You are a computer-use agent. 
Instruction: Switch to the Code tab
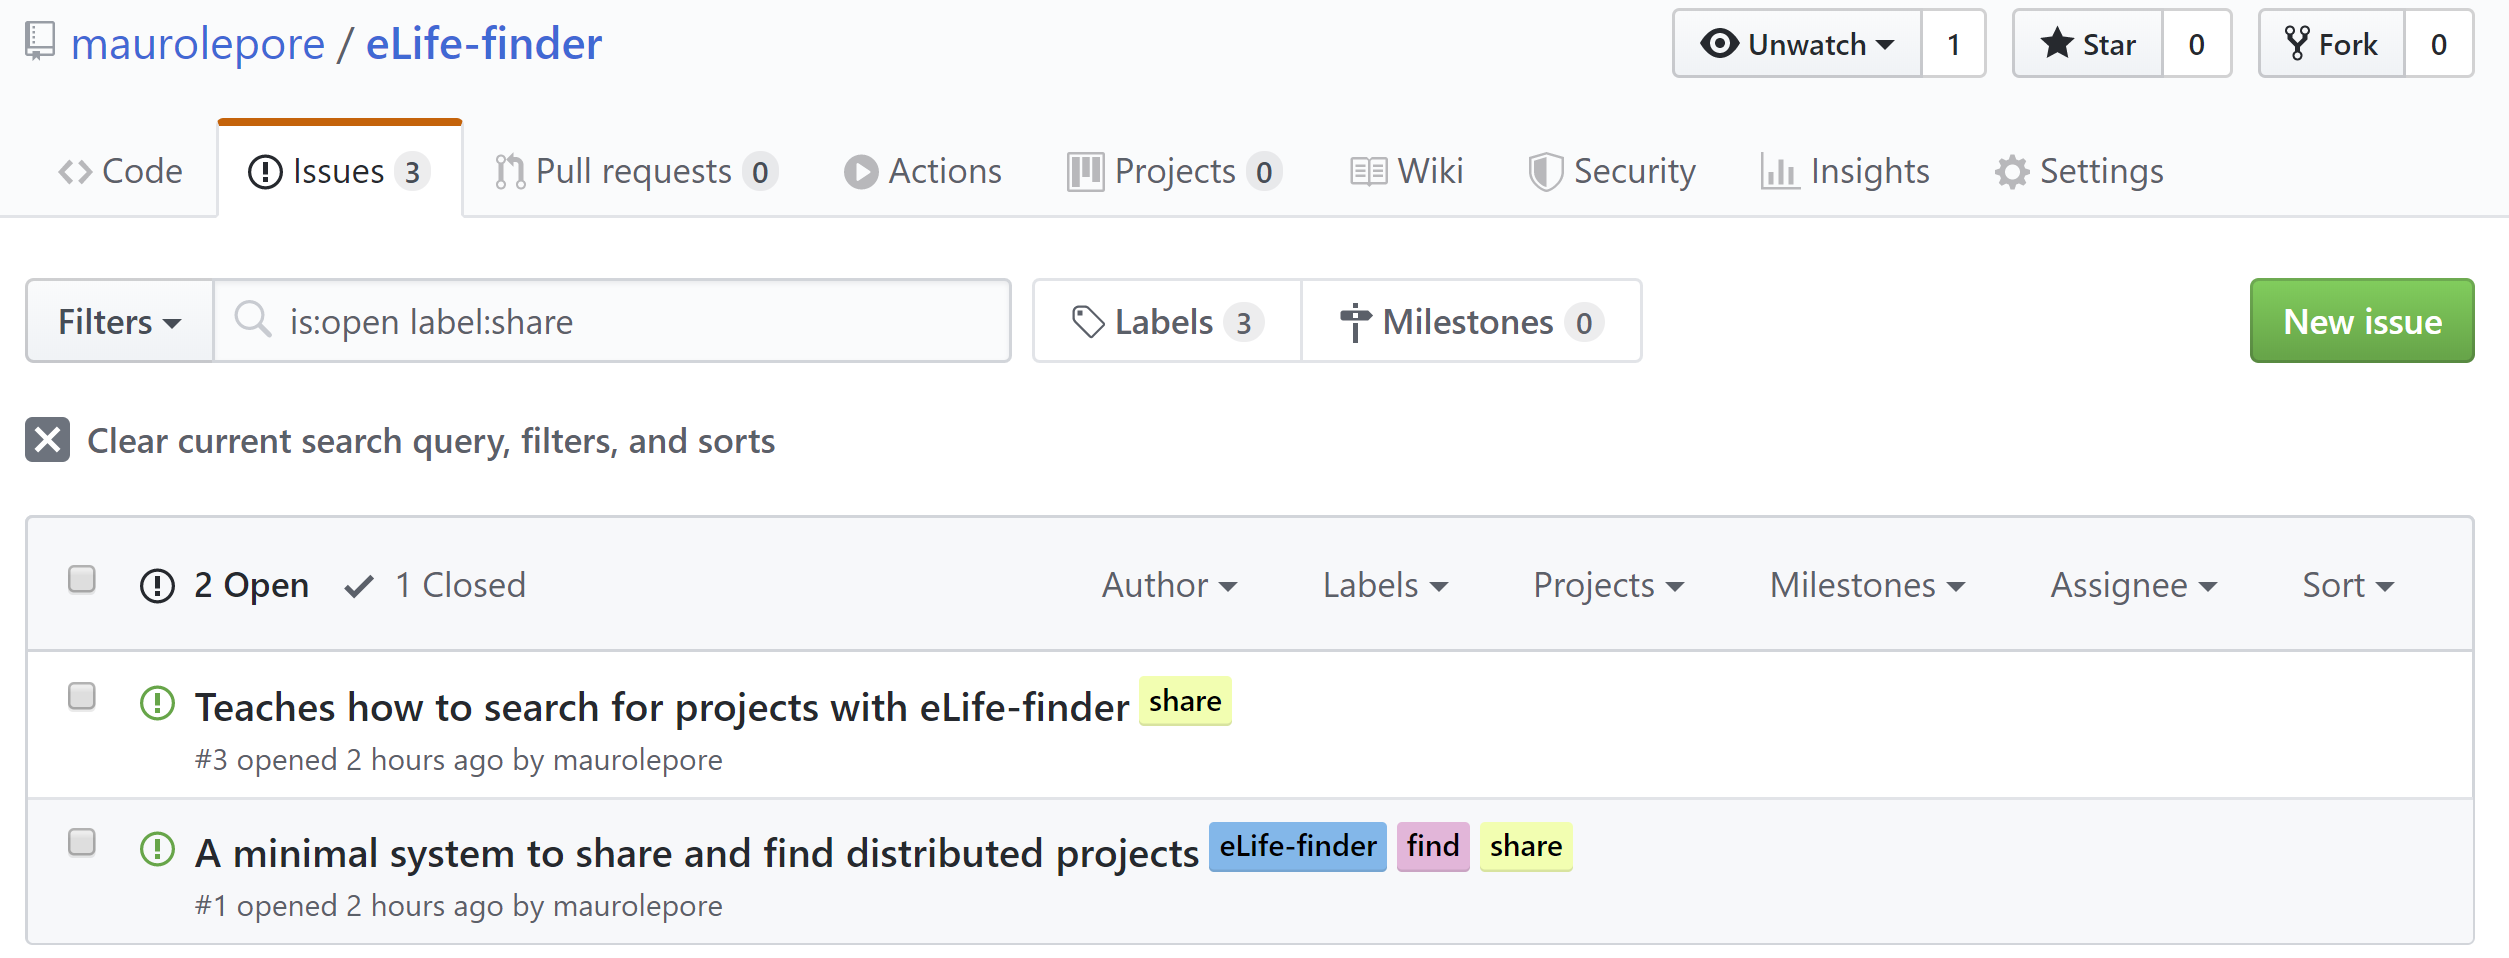point(120,171)
